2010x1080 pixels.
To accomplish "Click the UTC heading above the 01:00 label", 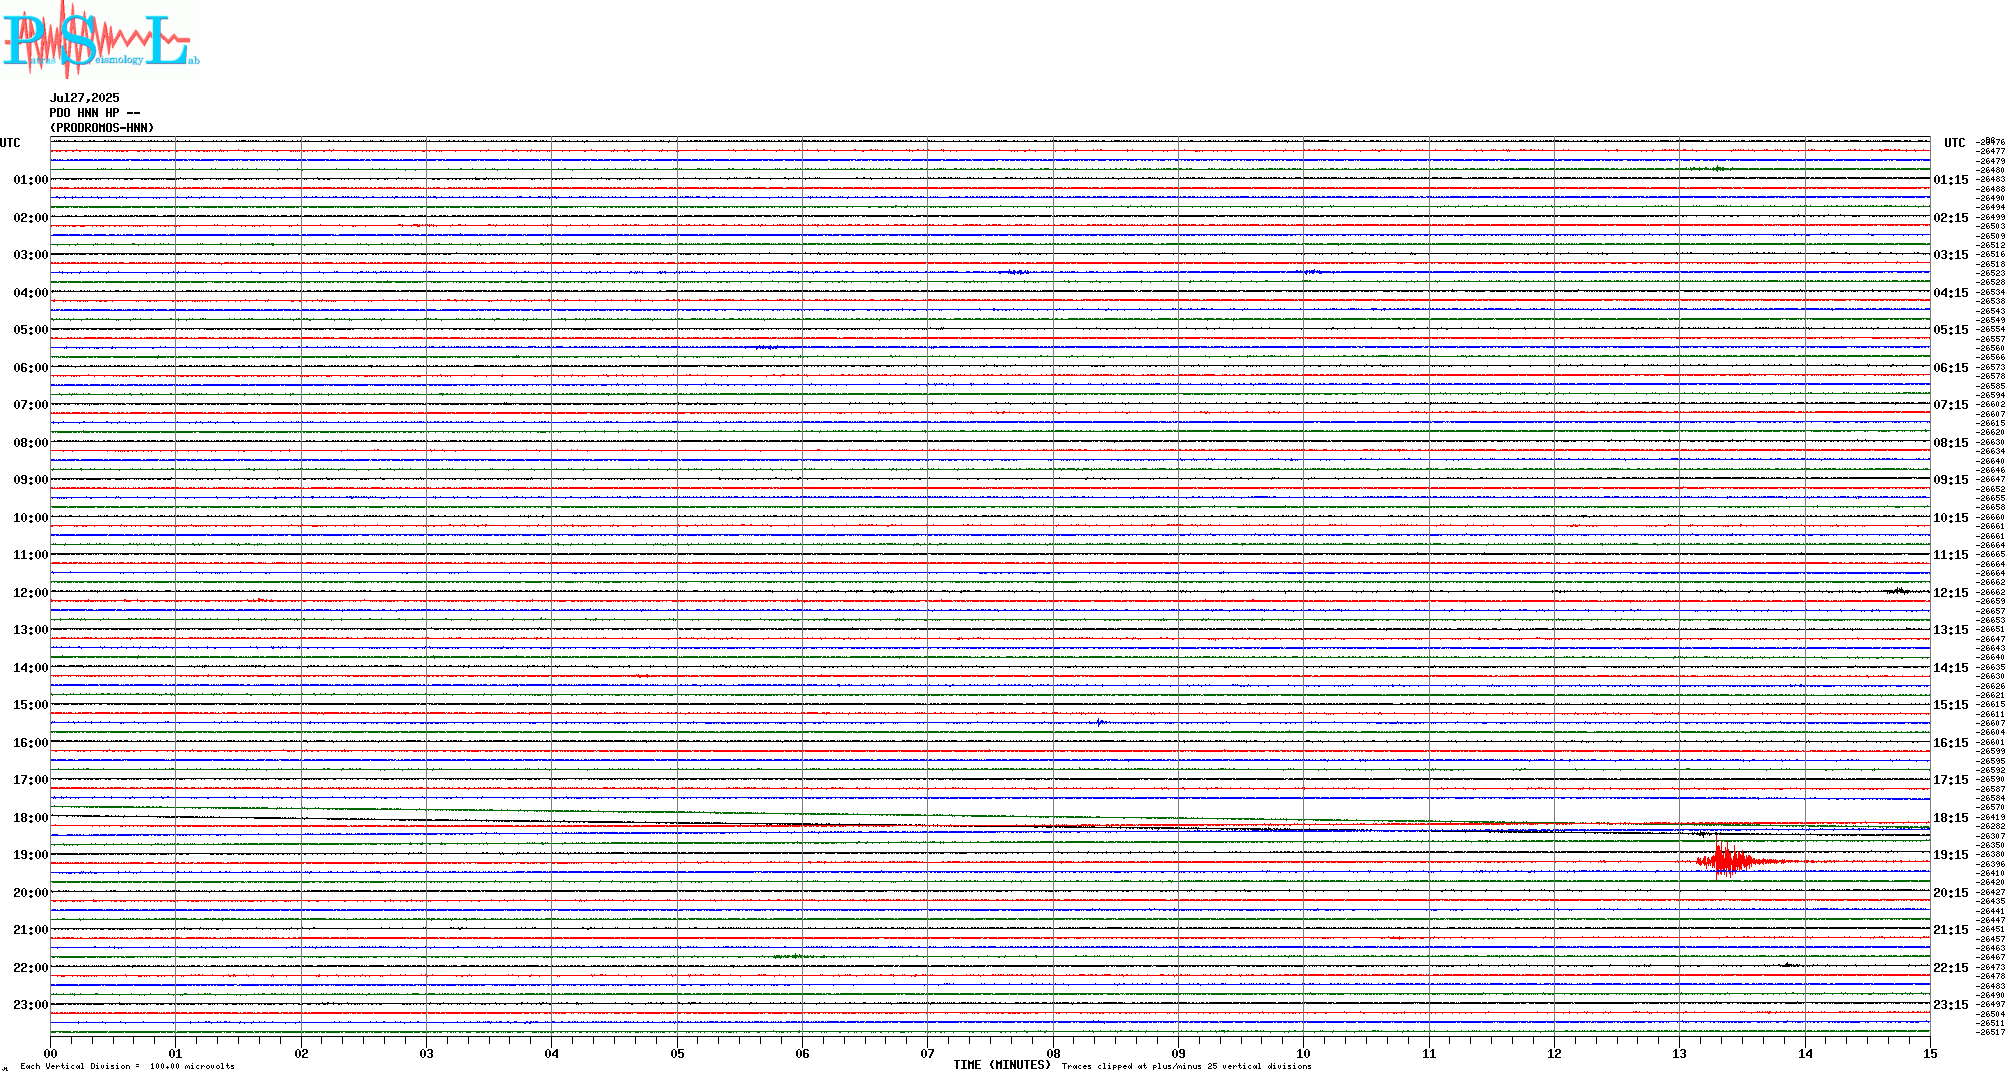I will tap(10, 143).
